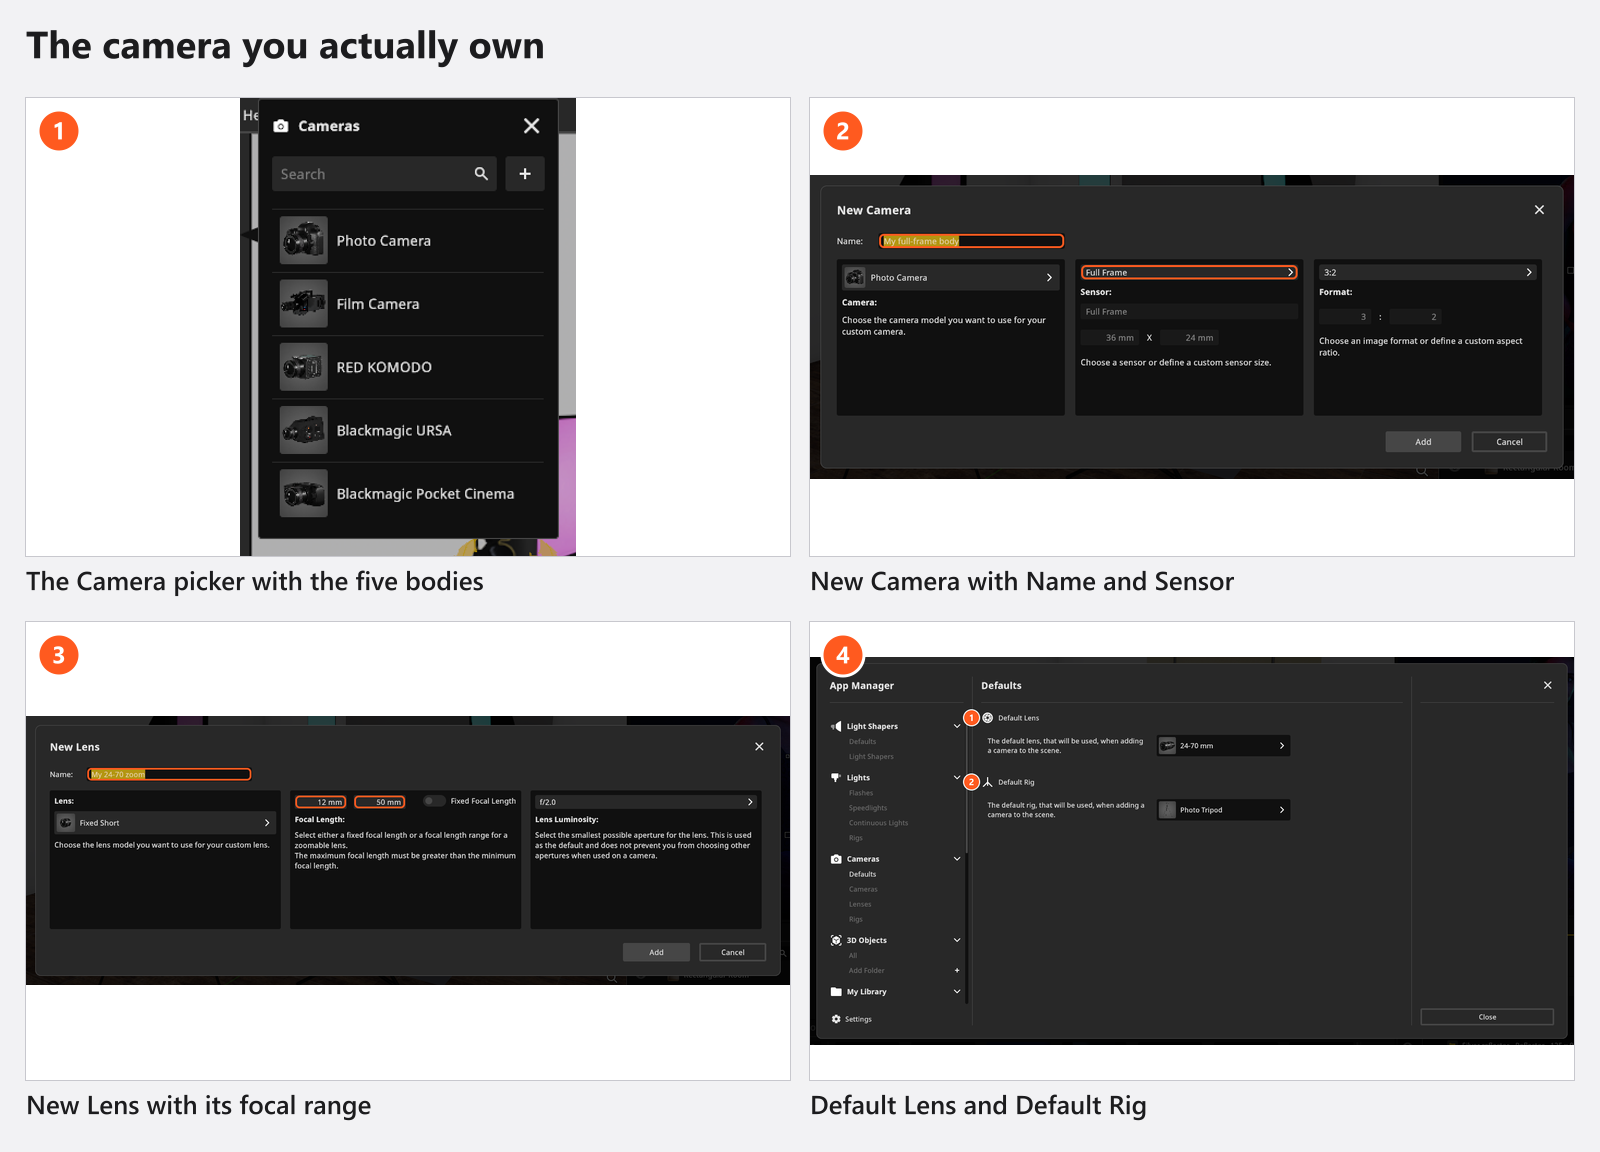Click the Cameras section icon in App Manager
This screenshot has width=1600, height=1152.
(836, 859)
